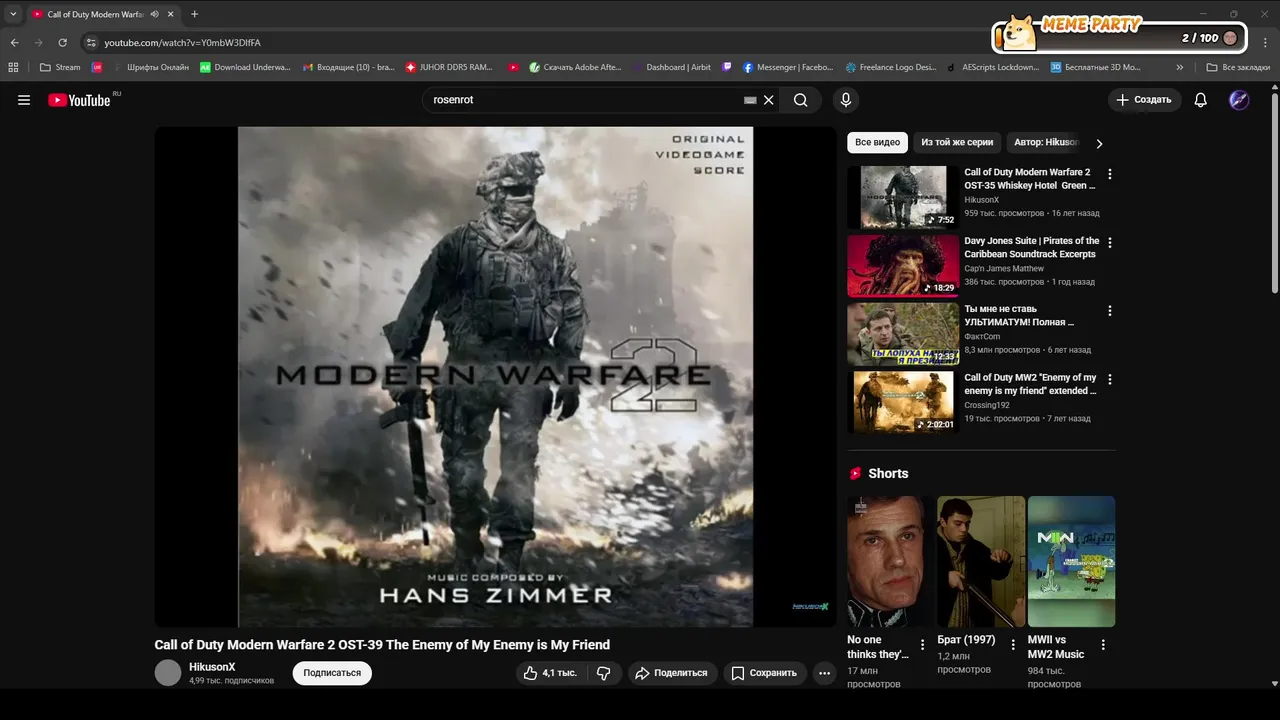Screen dimensions: 1280x720
Task: Open the on-screen keyboard icon in search
Action: [x=750, y=100]
